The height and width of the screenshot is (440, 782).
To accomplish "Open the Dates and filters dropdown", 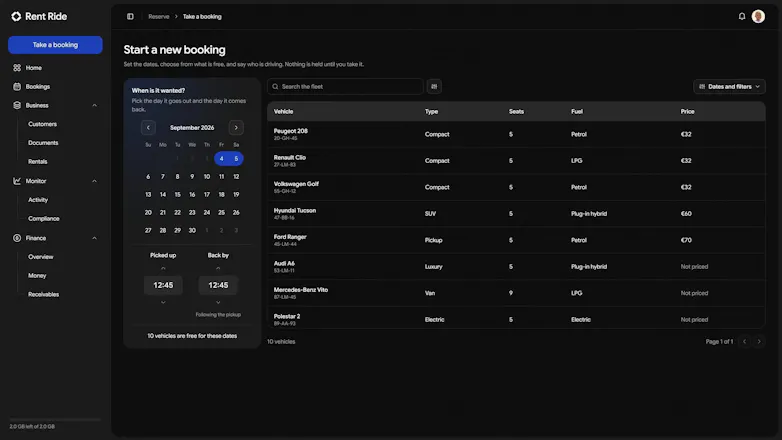I will point(729,87).
